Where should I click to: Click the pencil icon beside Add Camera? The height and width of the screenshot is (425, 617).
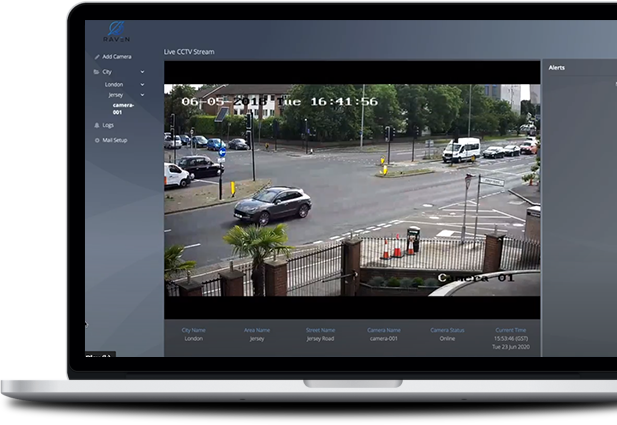[x=96, y=57]
